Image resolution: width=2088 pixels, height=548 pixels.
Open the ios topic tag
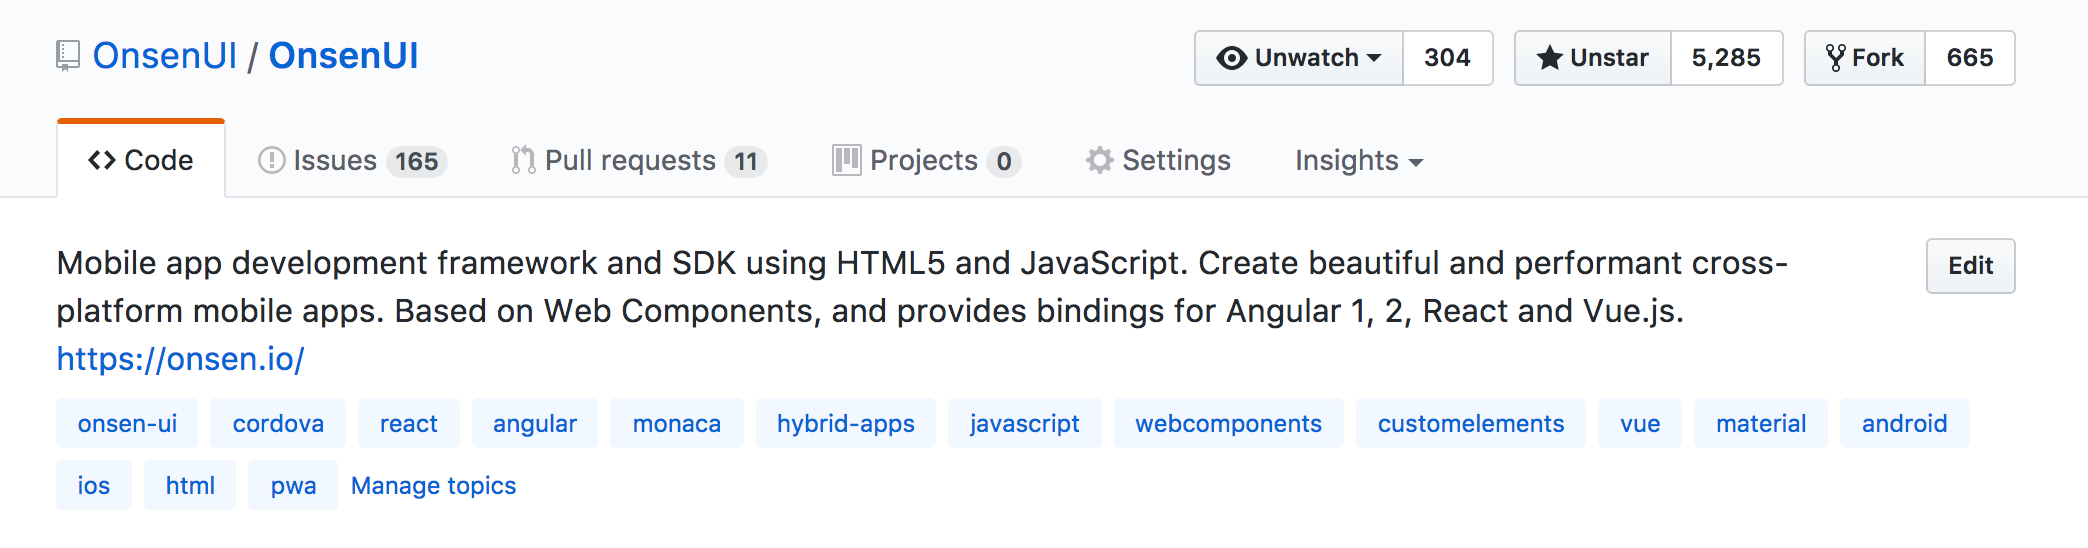94,485
